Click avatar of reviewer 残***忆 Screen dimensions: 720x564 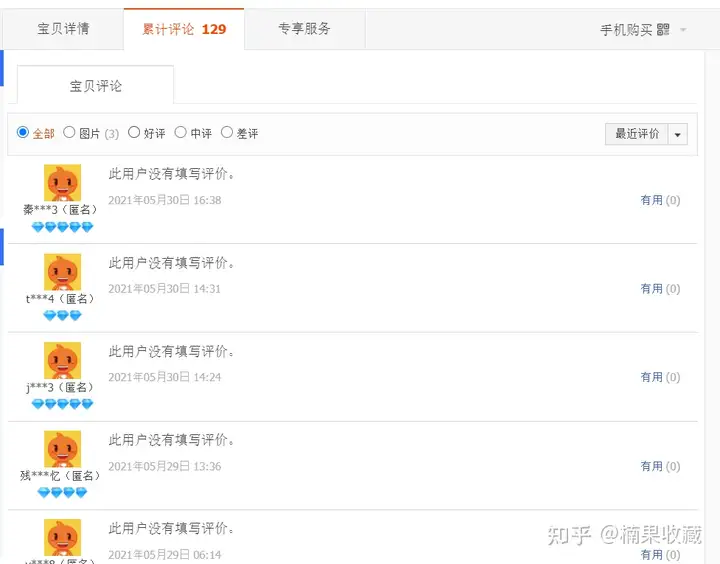62,449
